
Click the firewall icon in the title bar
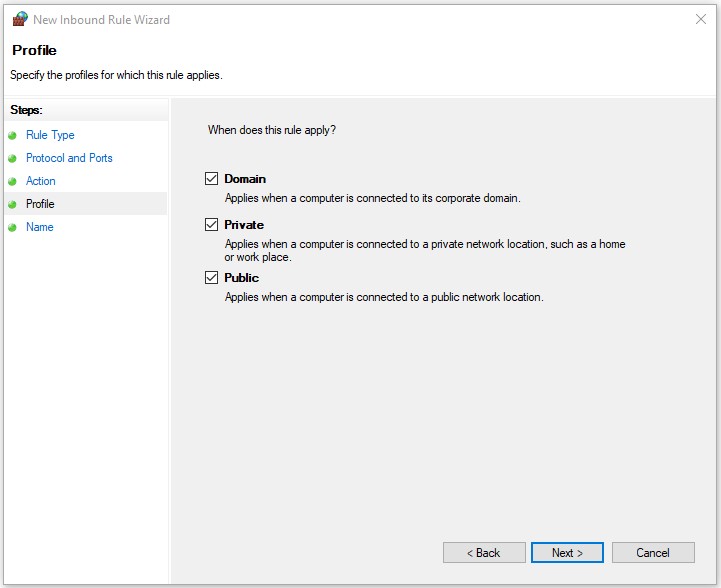point(20,20)
